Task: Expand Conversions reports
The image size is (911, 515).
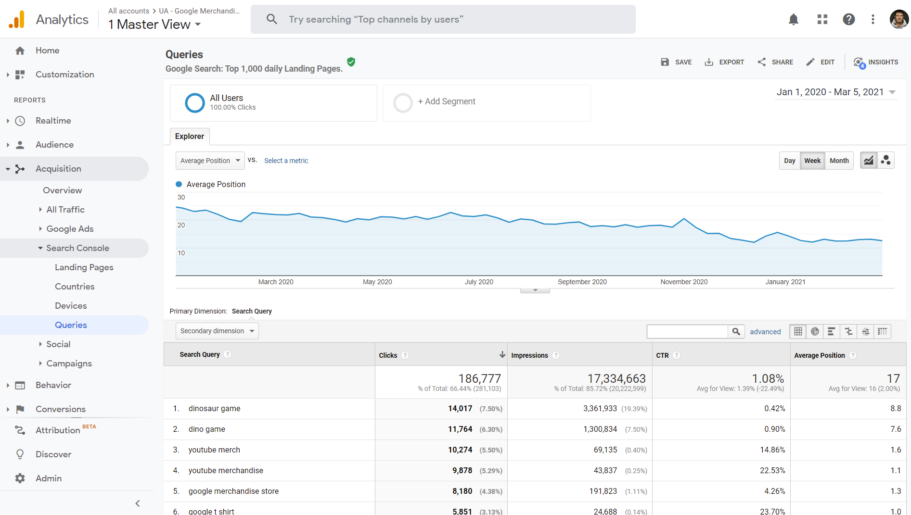Action: click(x=8, y=409)
